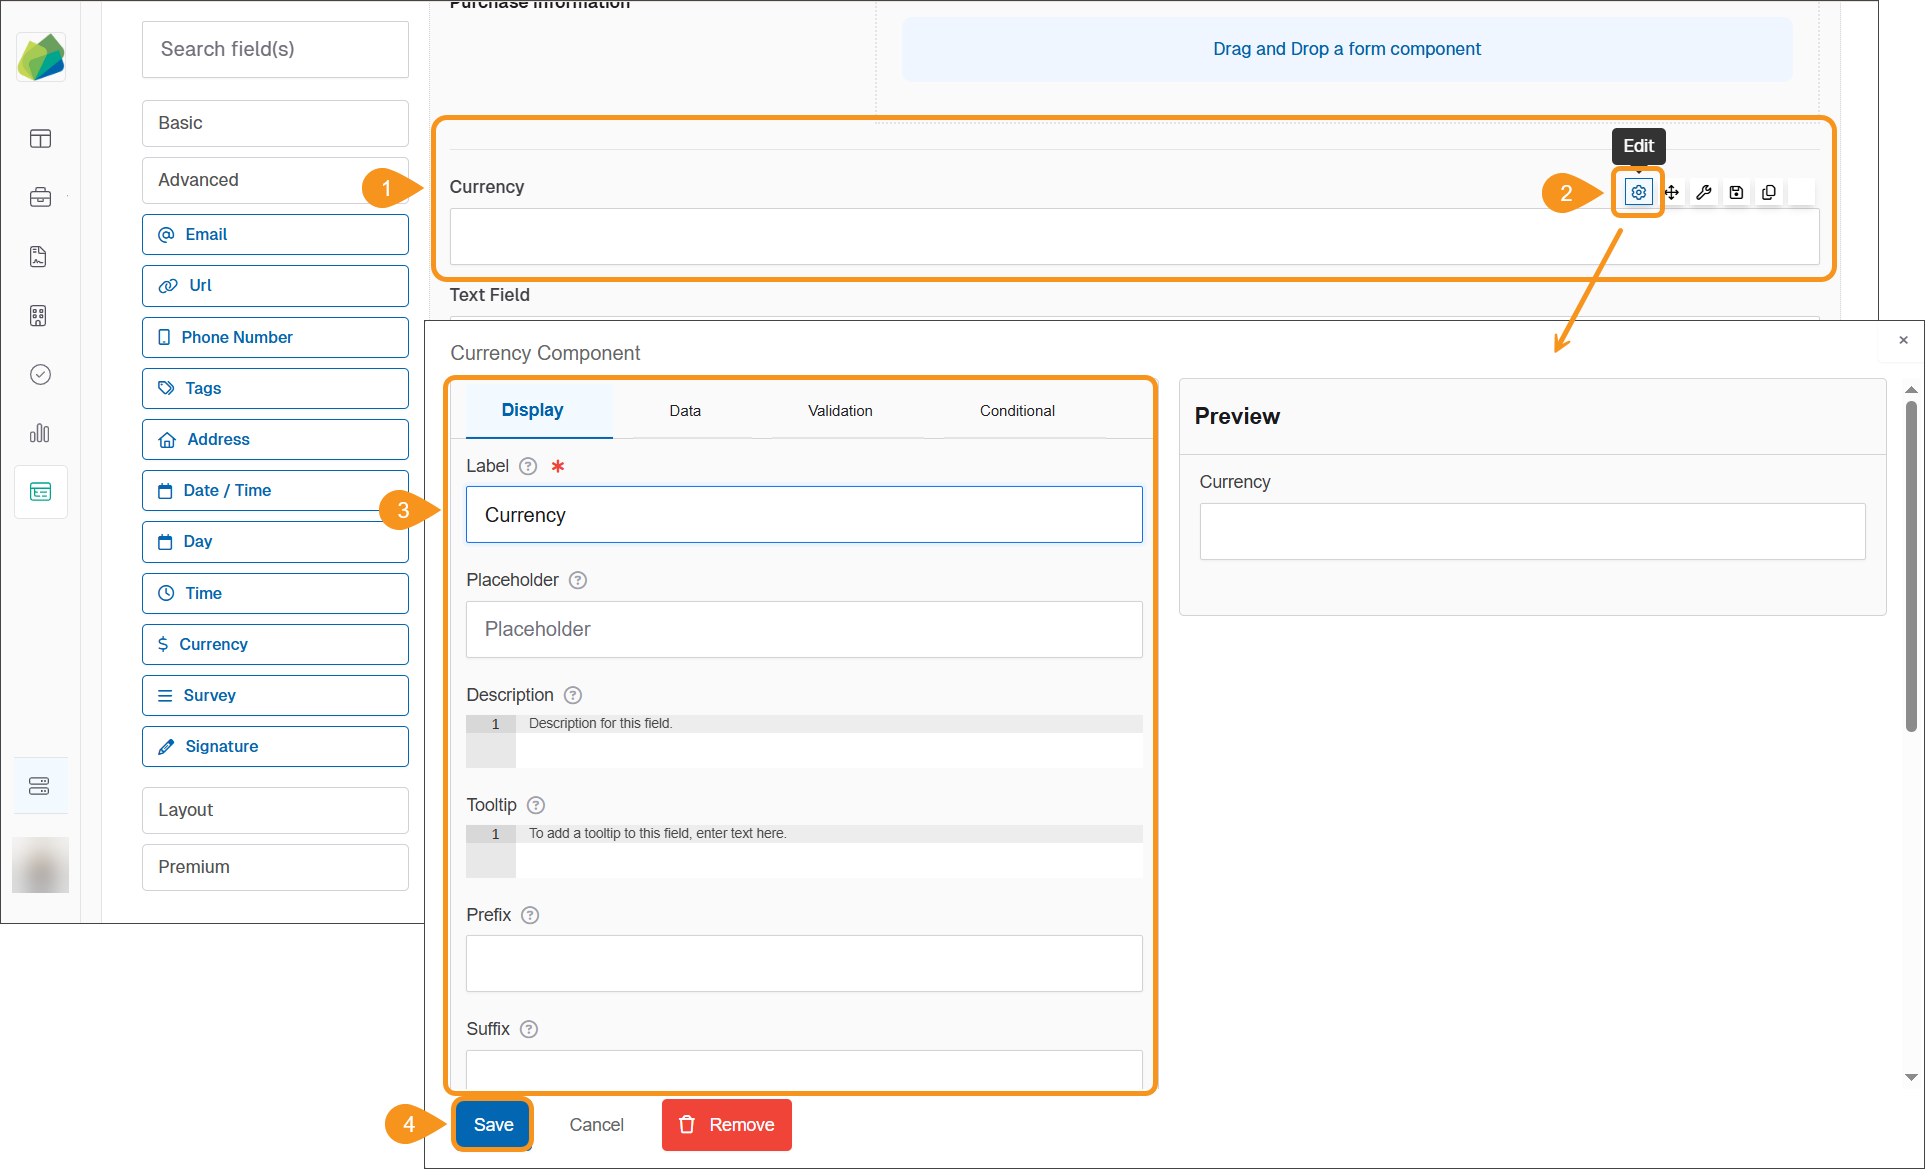Switch to the Data tab
The height and width of the screenshot is (1169, 1925).
tap(685, 410)
